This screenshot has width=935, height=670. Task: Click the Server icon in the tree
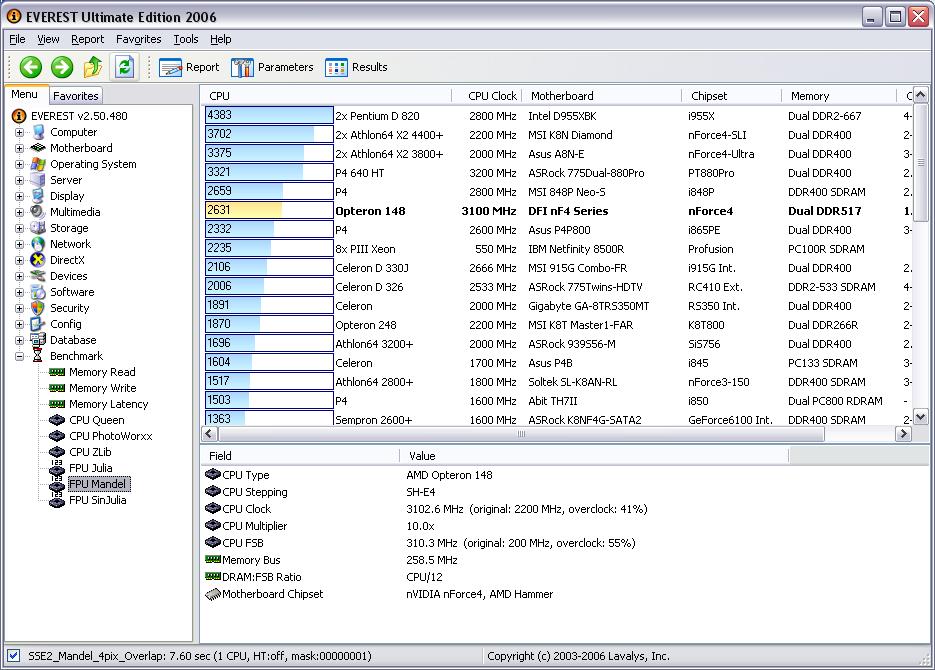(x=38, y=180)
